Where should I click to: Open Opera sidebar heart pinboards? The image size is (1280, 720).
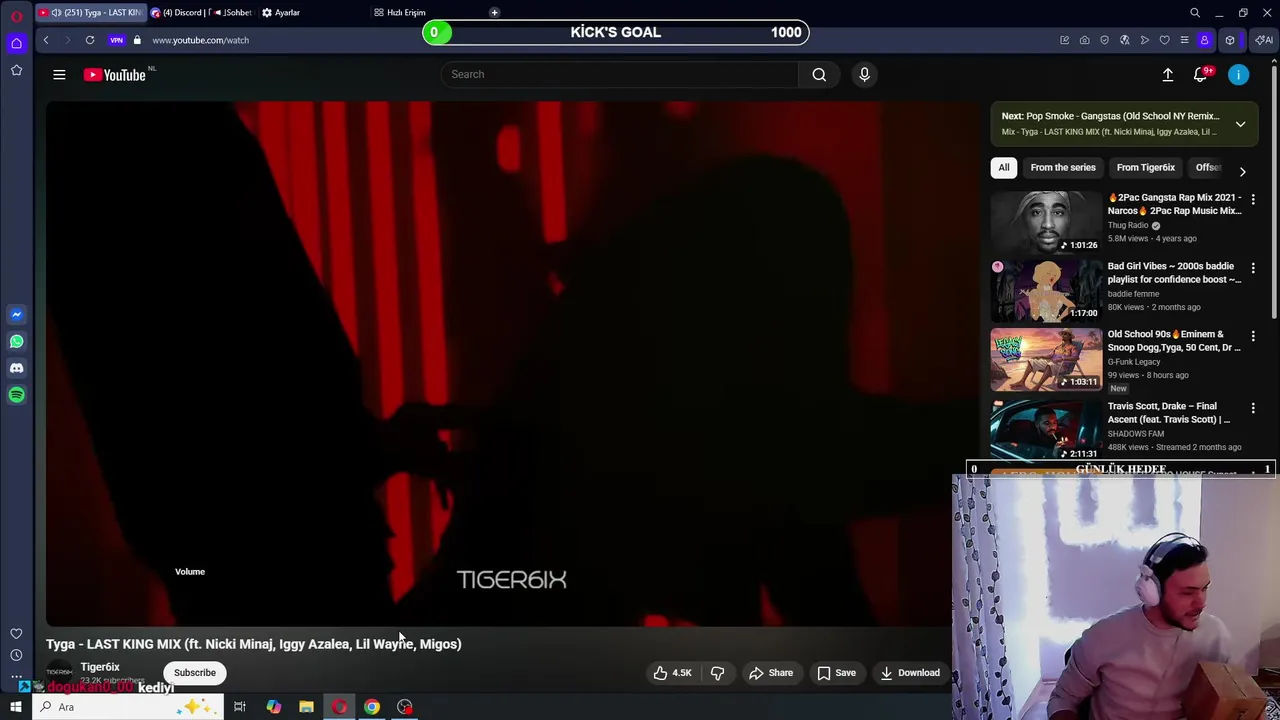pos(16,633)
